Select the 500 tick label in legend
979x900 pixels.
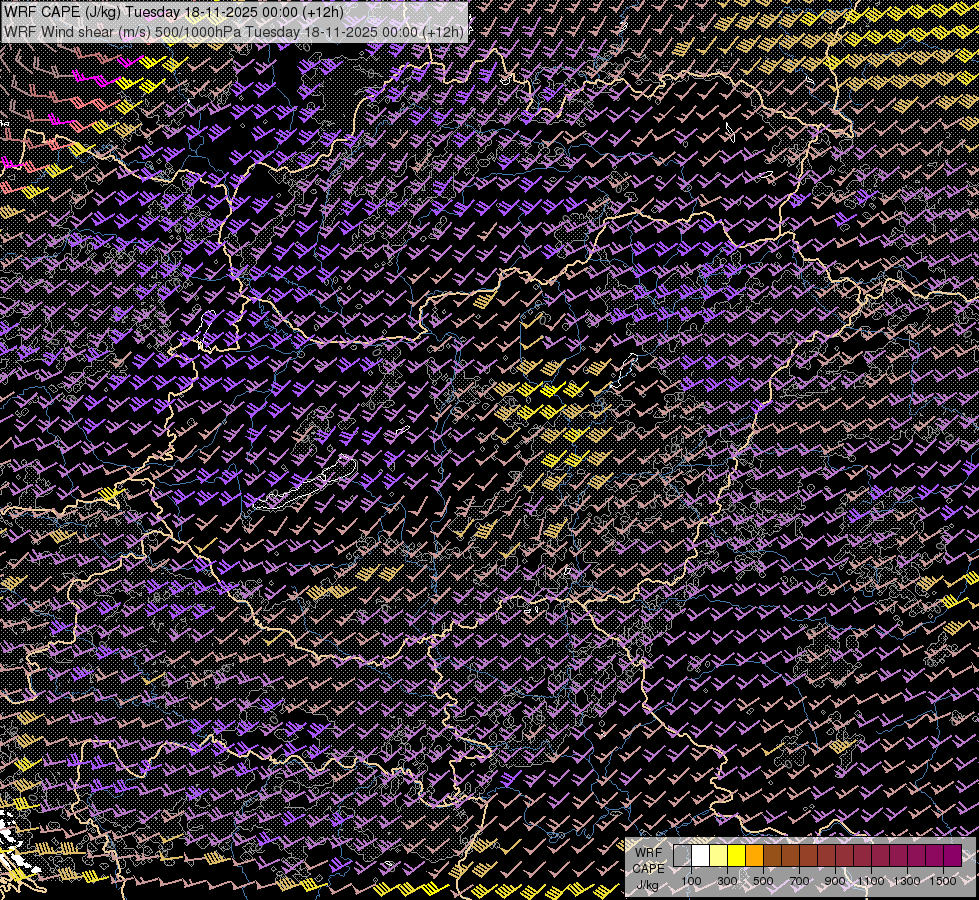[763, 881]
